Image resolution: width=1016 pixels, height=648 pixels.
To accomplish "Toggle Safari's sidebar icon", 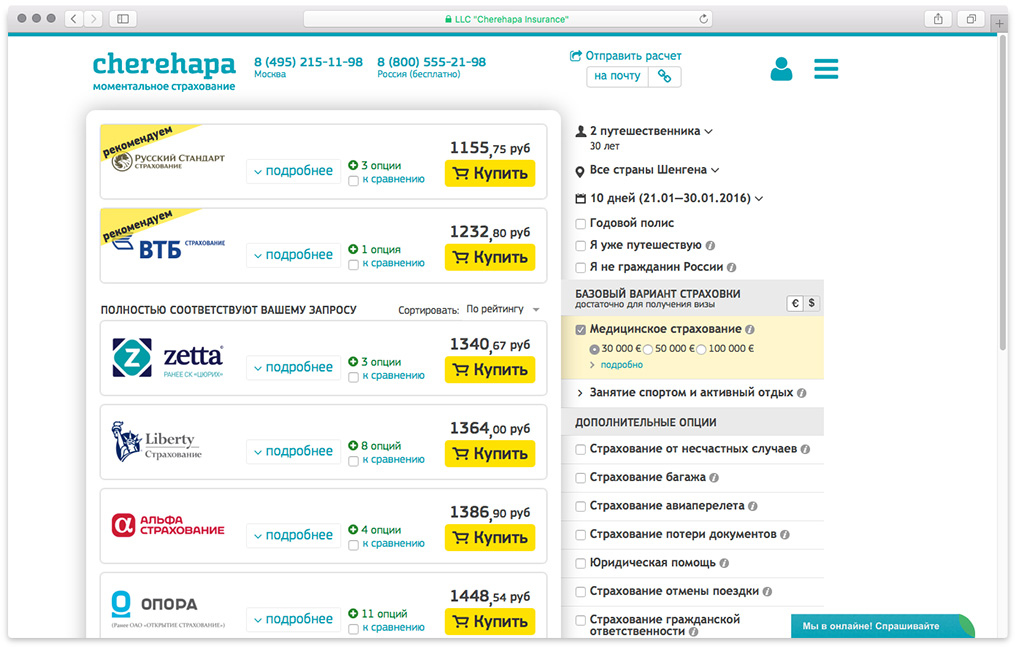I will tap(123, 19).
